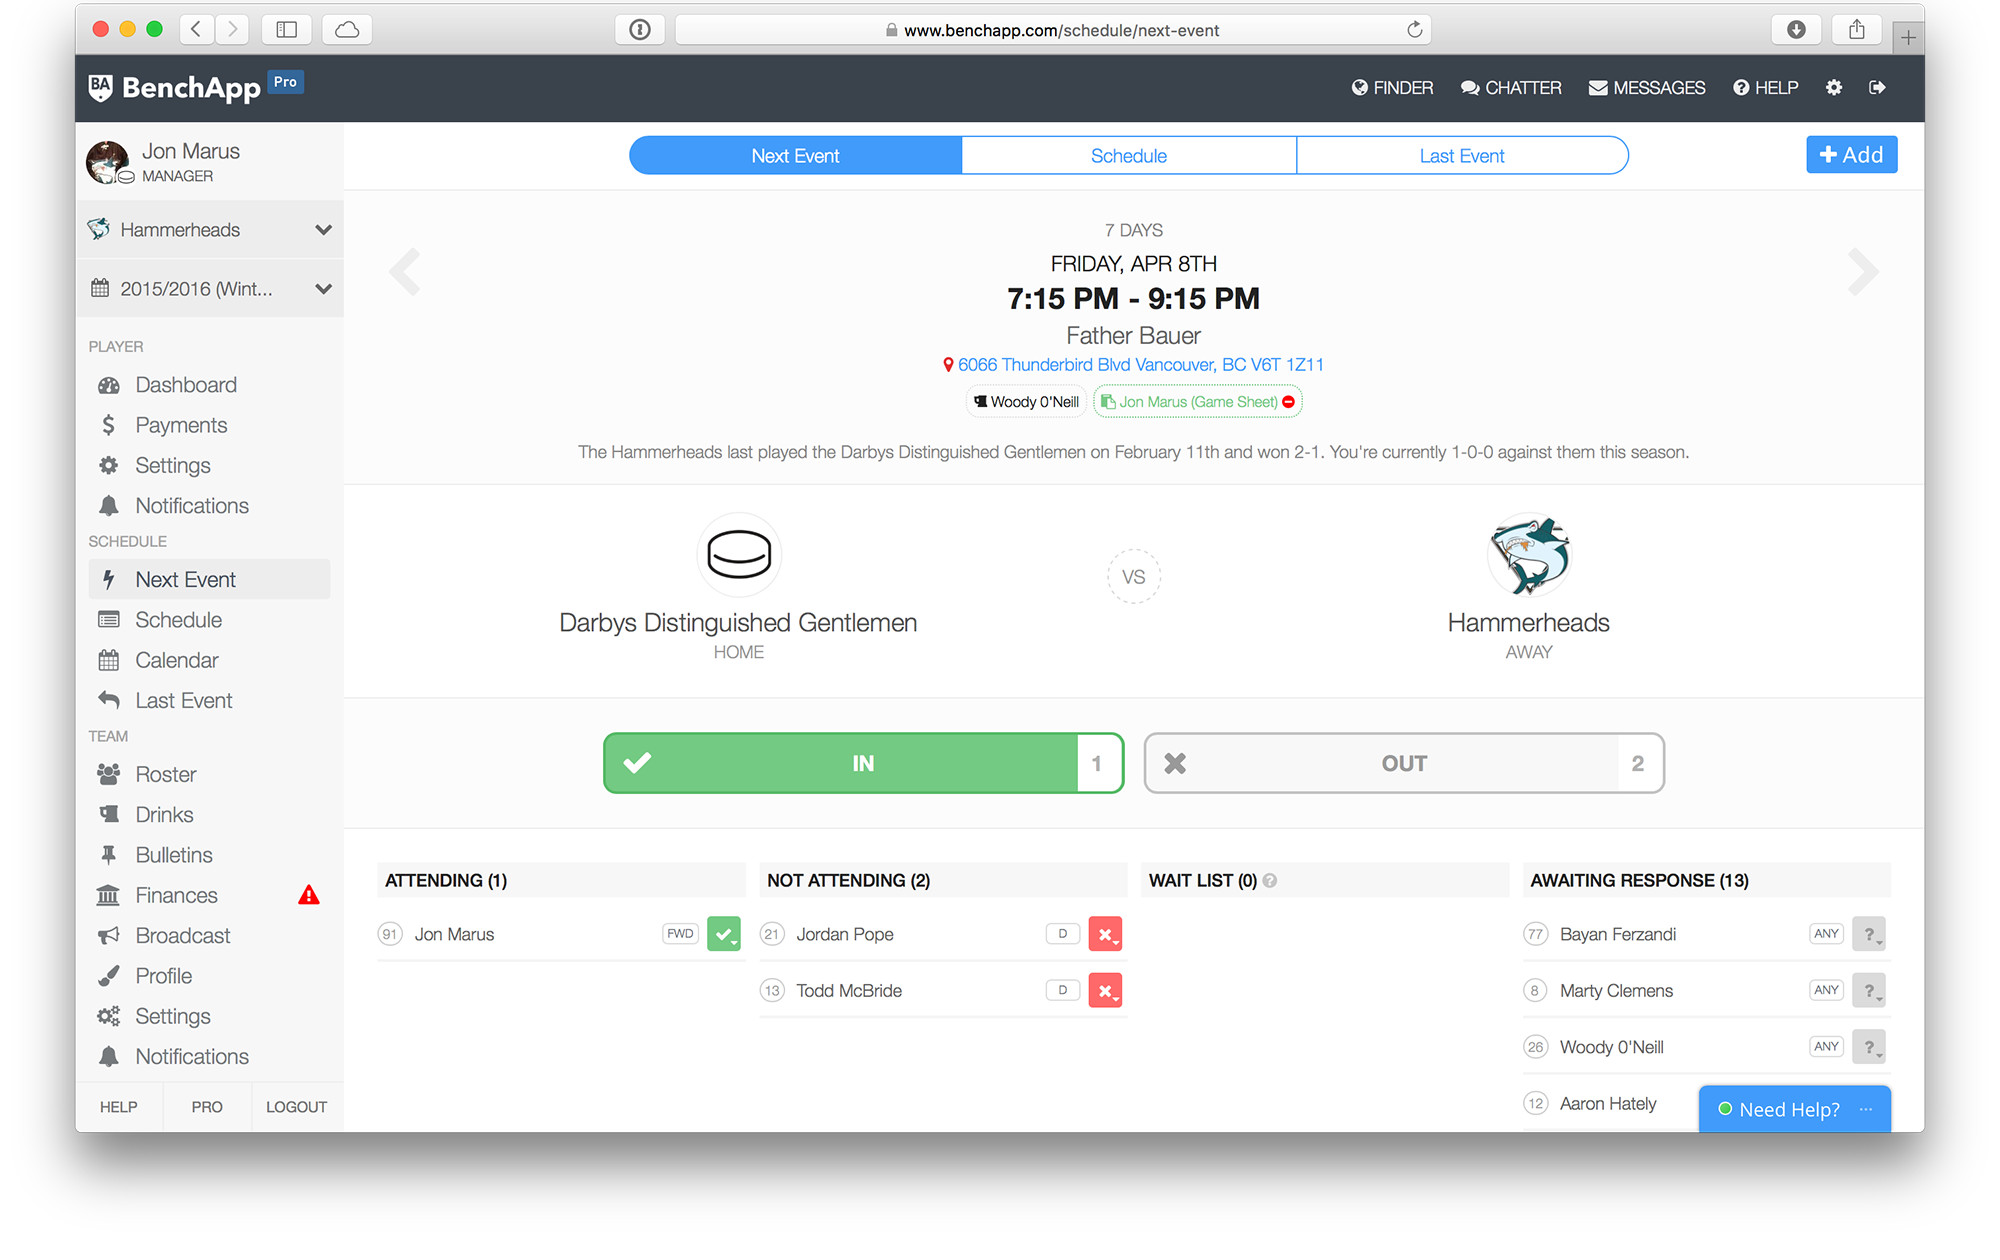
Task: Open the 6066 Thunderbird Blvd address link
Action: [1139, 364]
